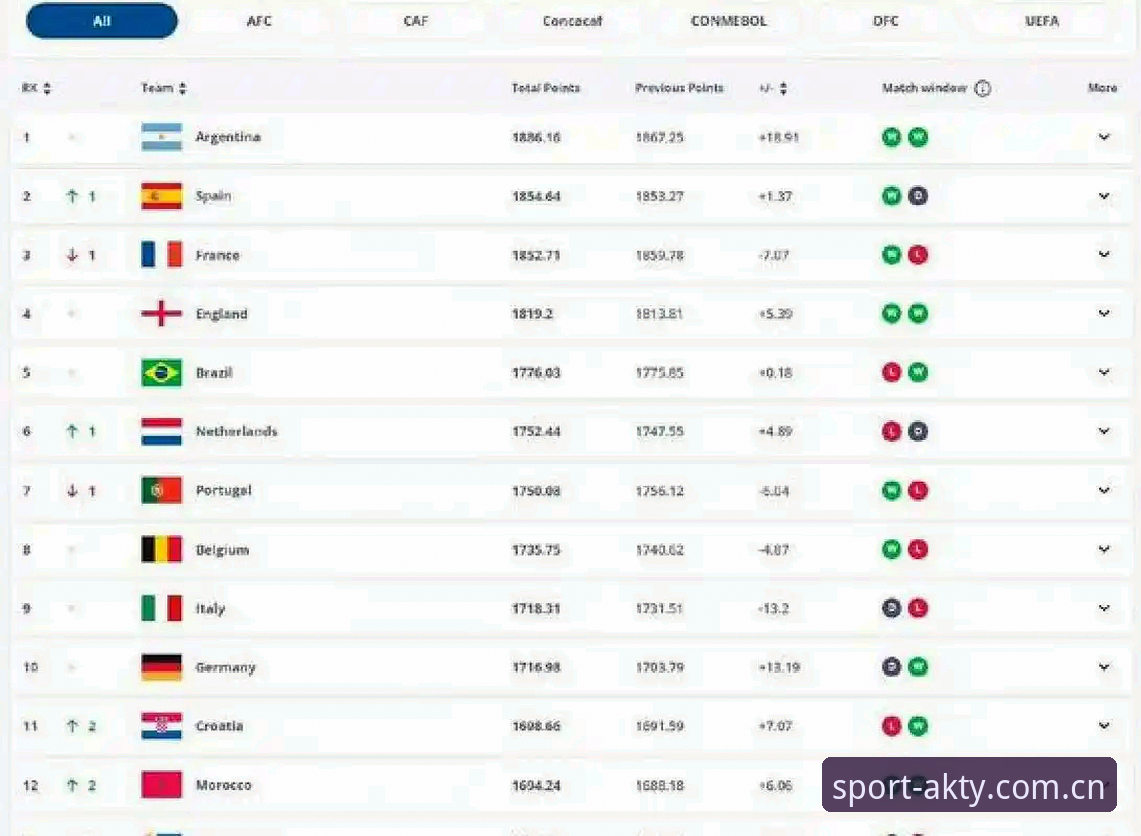Expand the Germany row details chevron
The width and height of the screenshot is (1141, 836).
pyautogui.click(x=1104, y=666)
